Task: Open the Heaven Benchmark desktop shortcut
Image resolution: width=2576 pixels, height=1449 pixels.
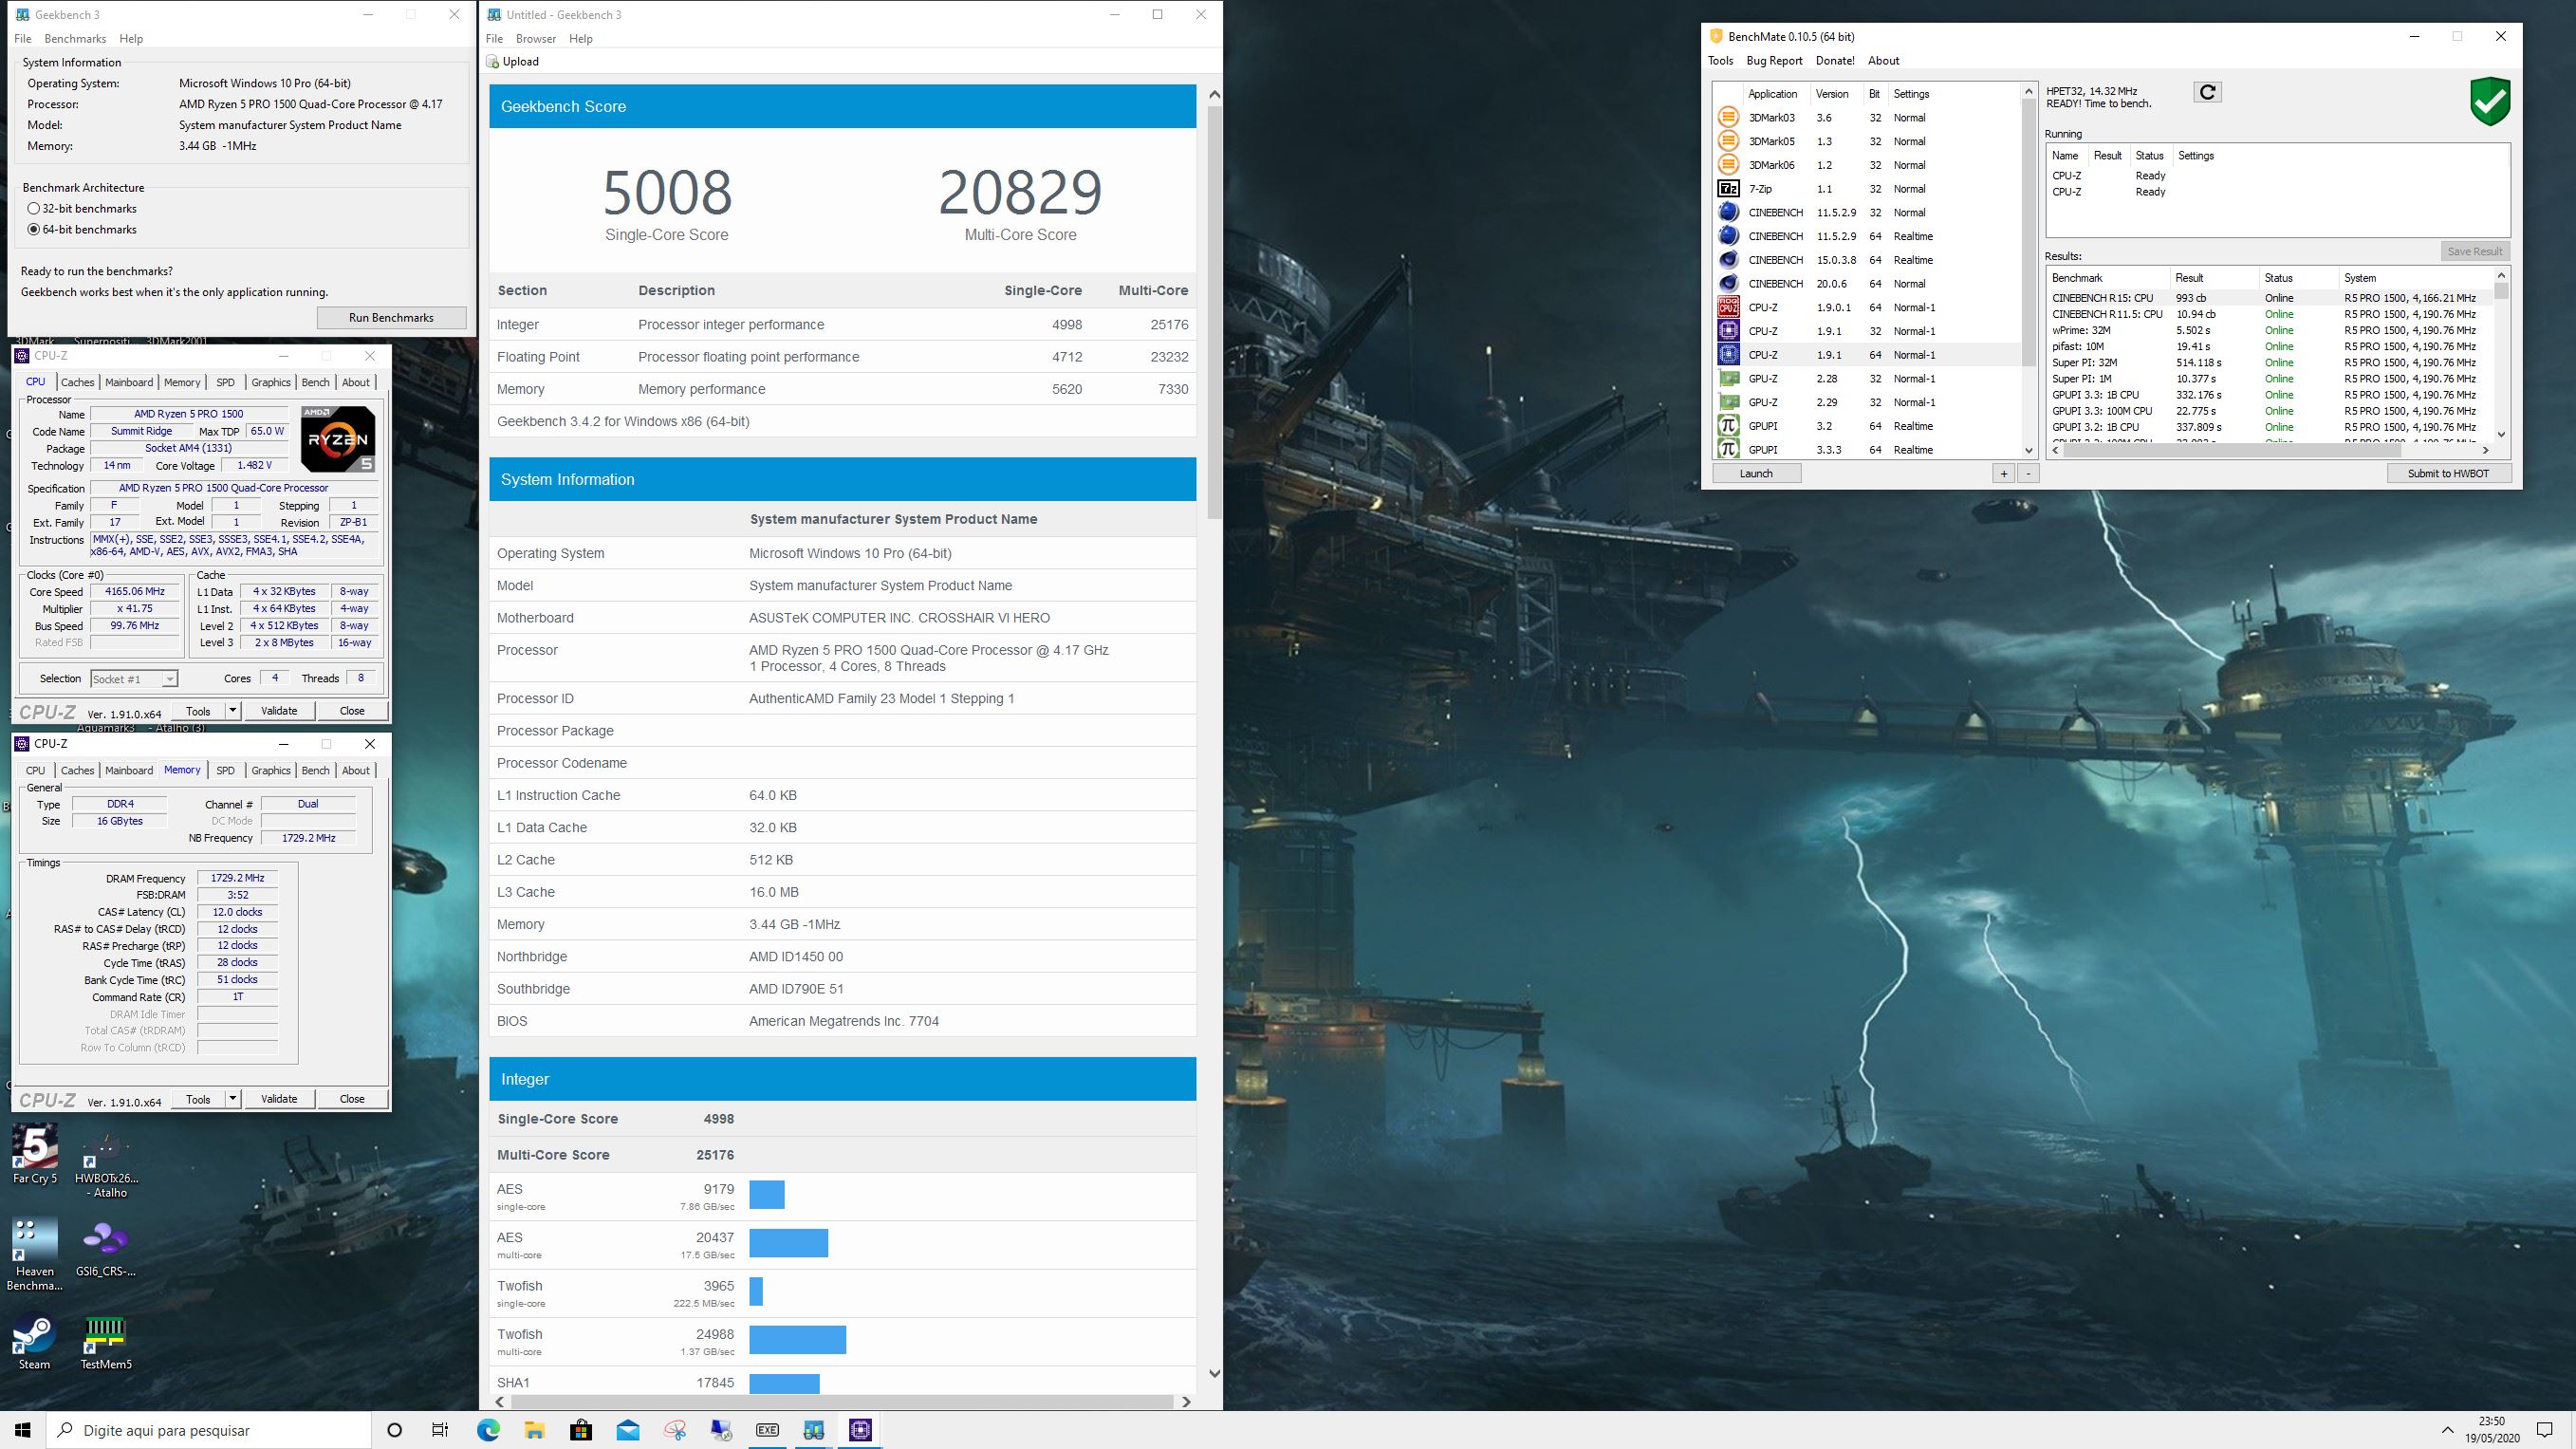Action: pyautogui.click(x=35, y=1254)
